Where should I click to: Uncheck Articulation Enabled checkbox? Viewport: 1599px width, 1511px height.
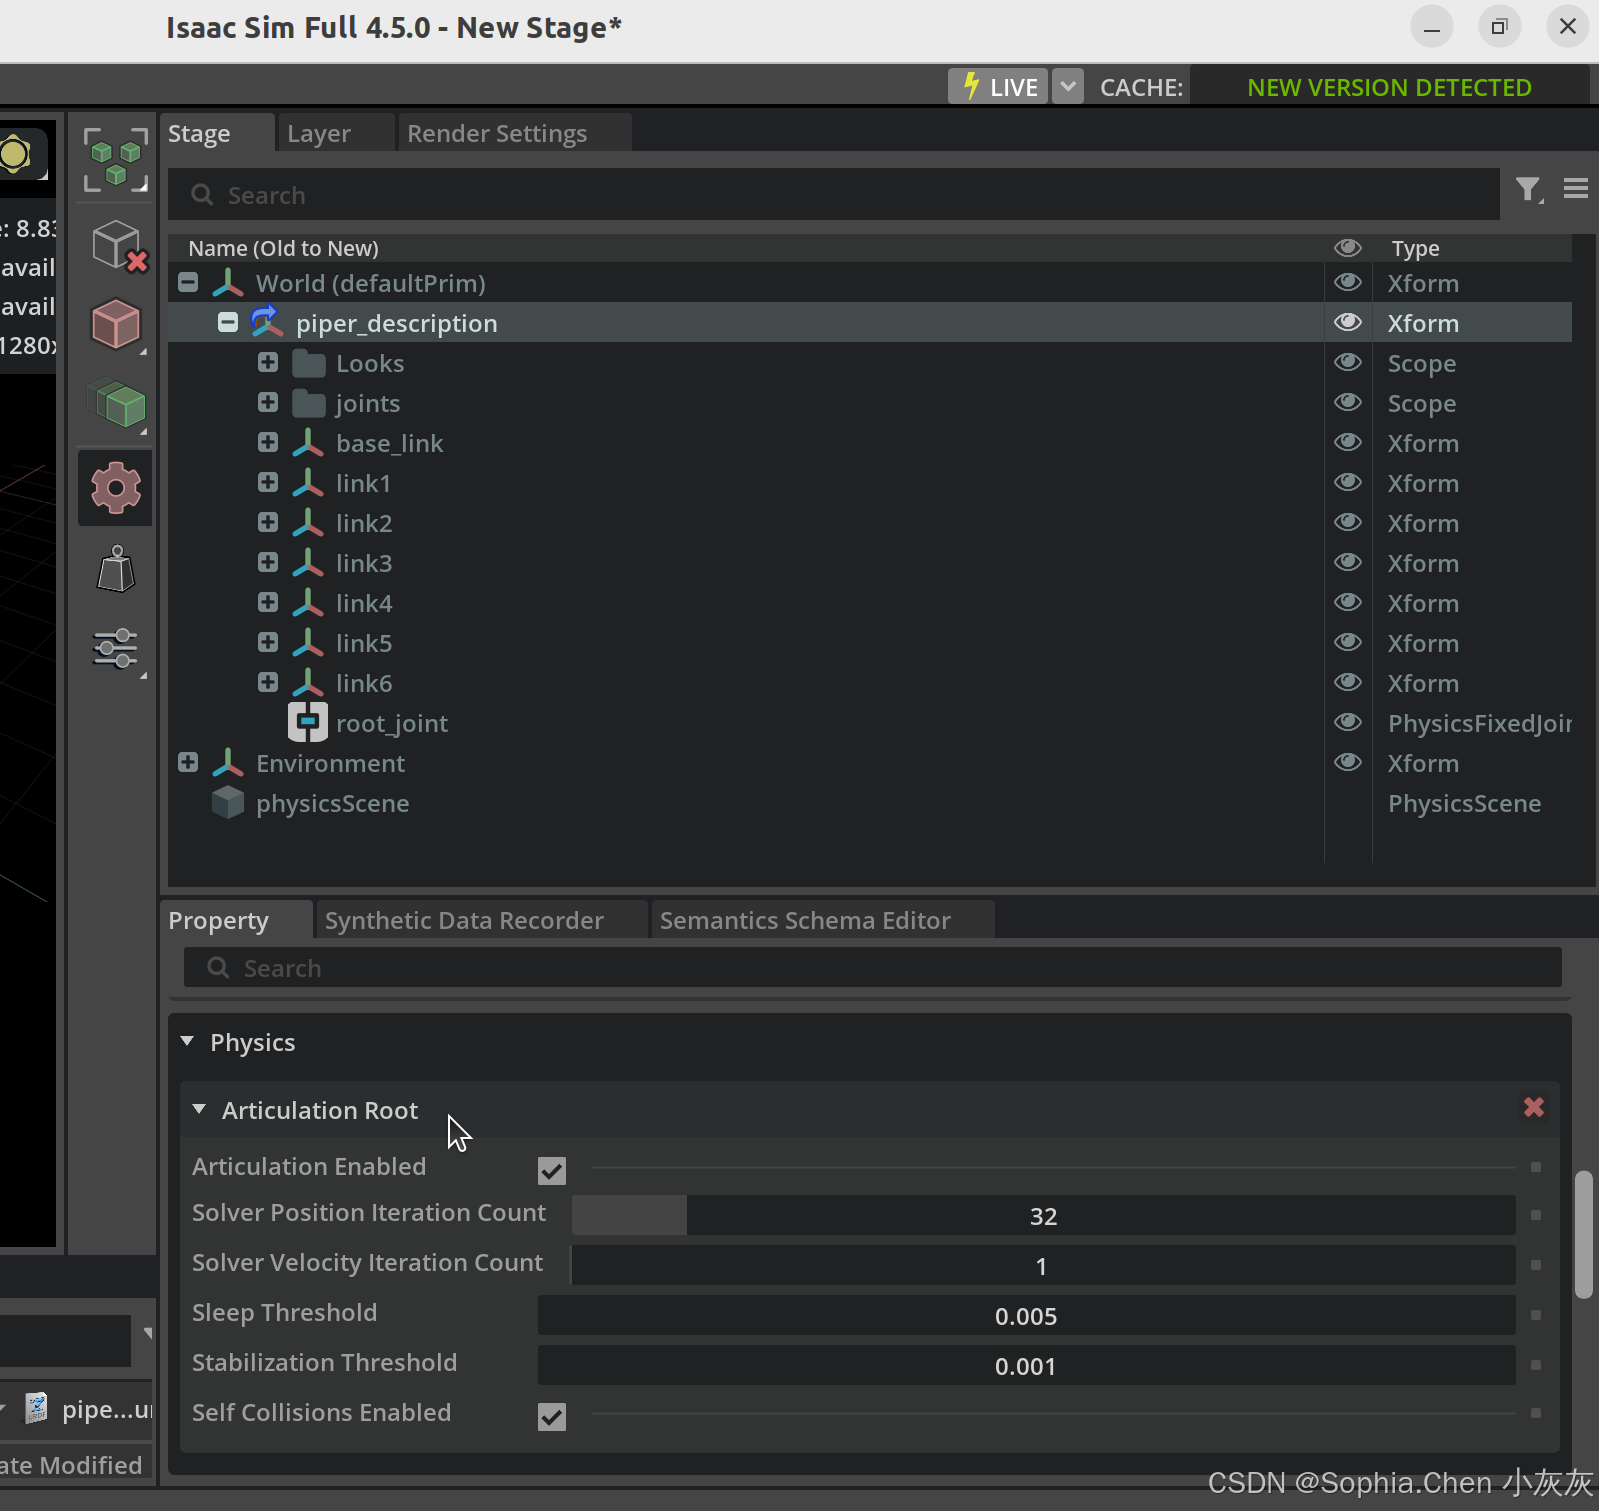(552, 1170)
